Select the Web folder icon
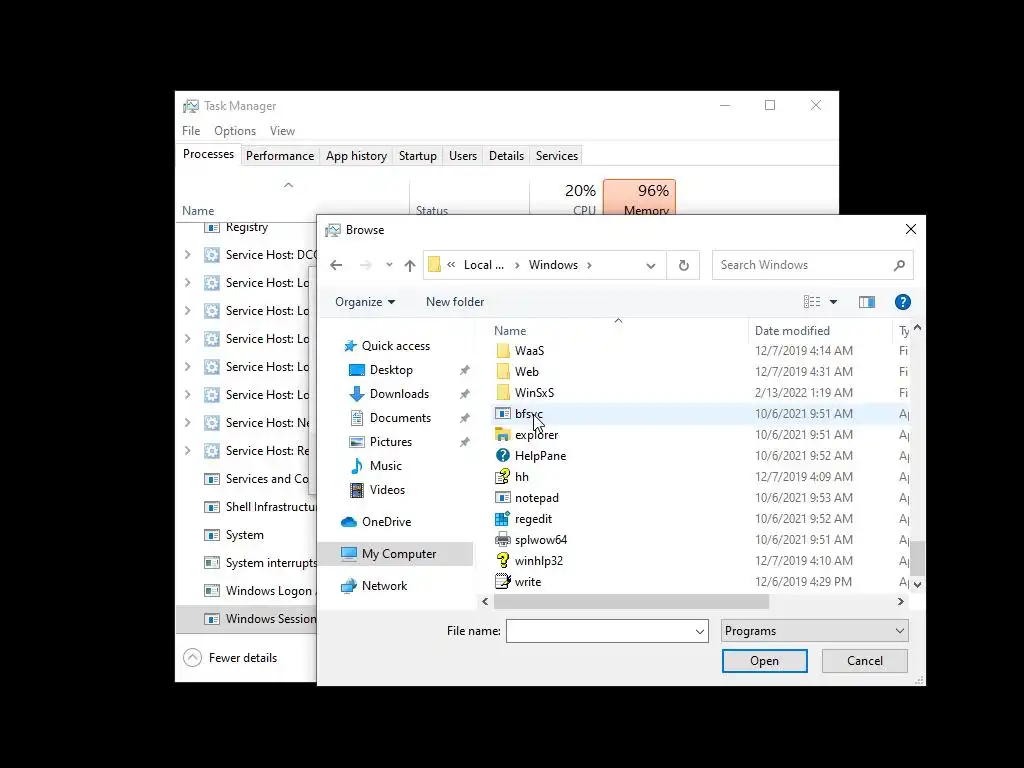The width and height of the screenshot is (1024, 768). click(x=503, y=372)
